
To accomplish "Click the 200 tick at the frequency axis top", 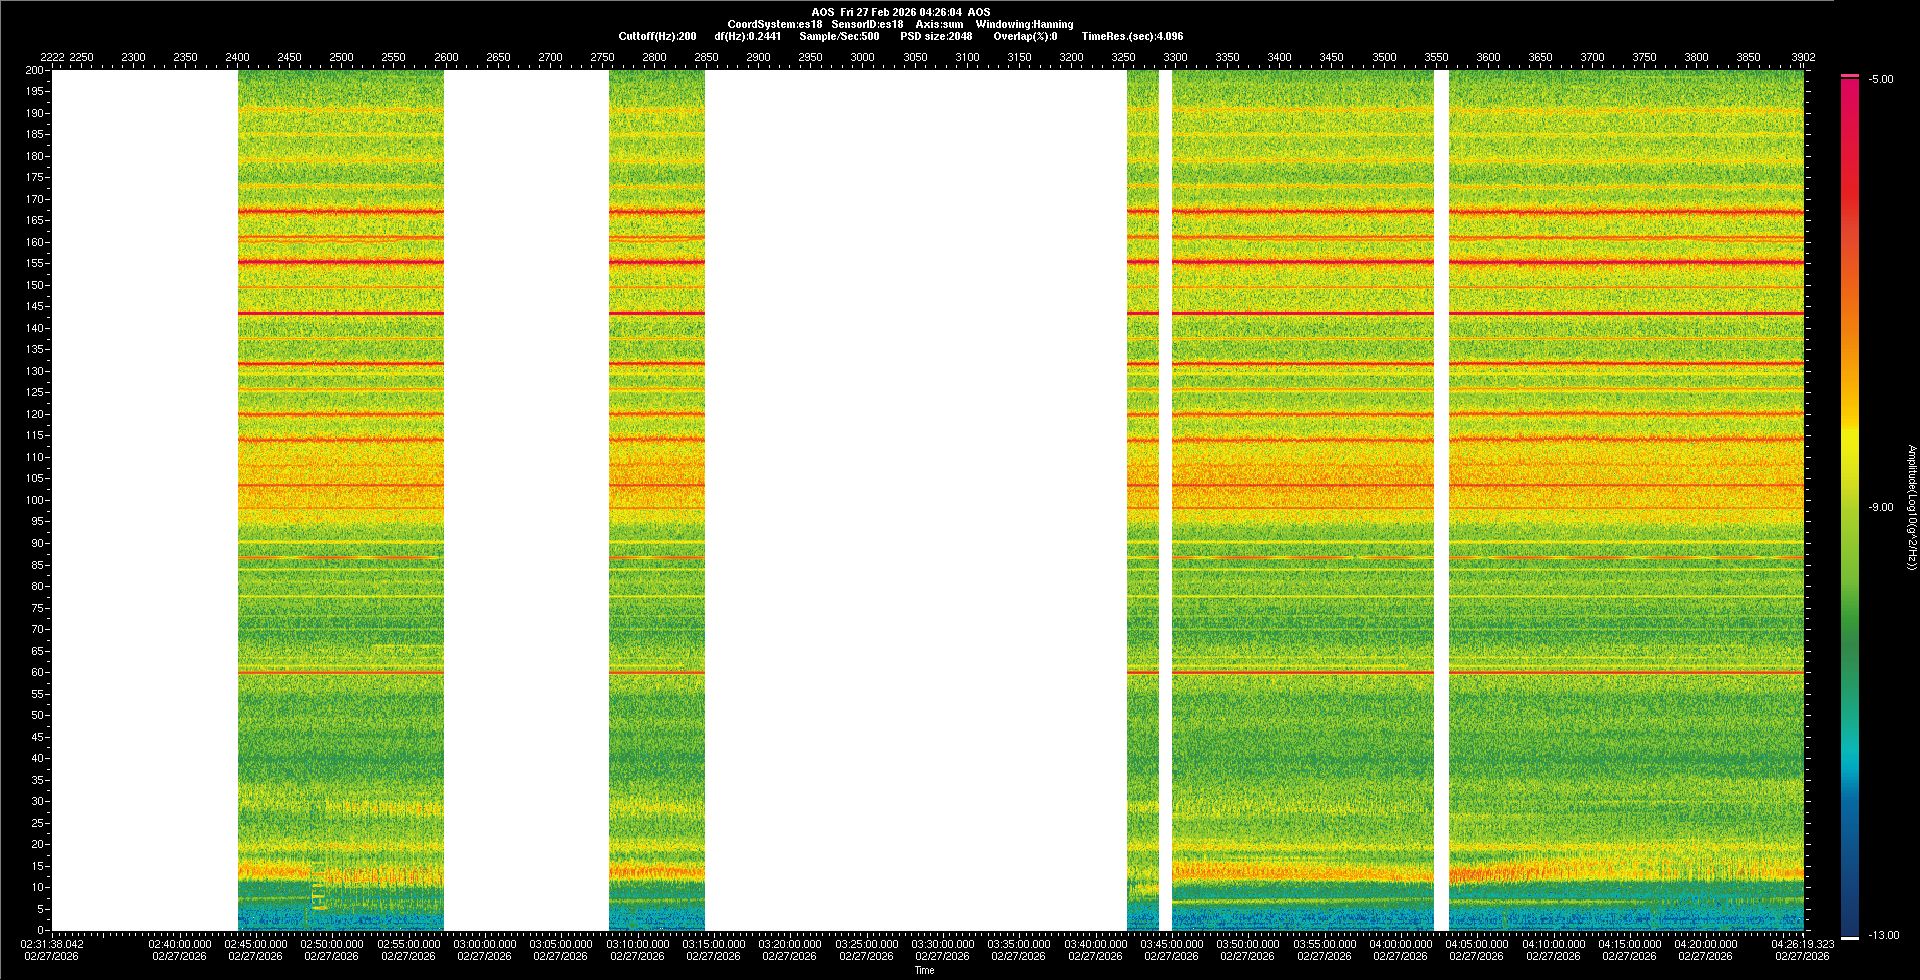I will (x=35, y=71).
